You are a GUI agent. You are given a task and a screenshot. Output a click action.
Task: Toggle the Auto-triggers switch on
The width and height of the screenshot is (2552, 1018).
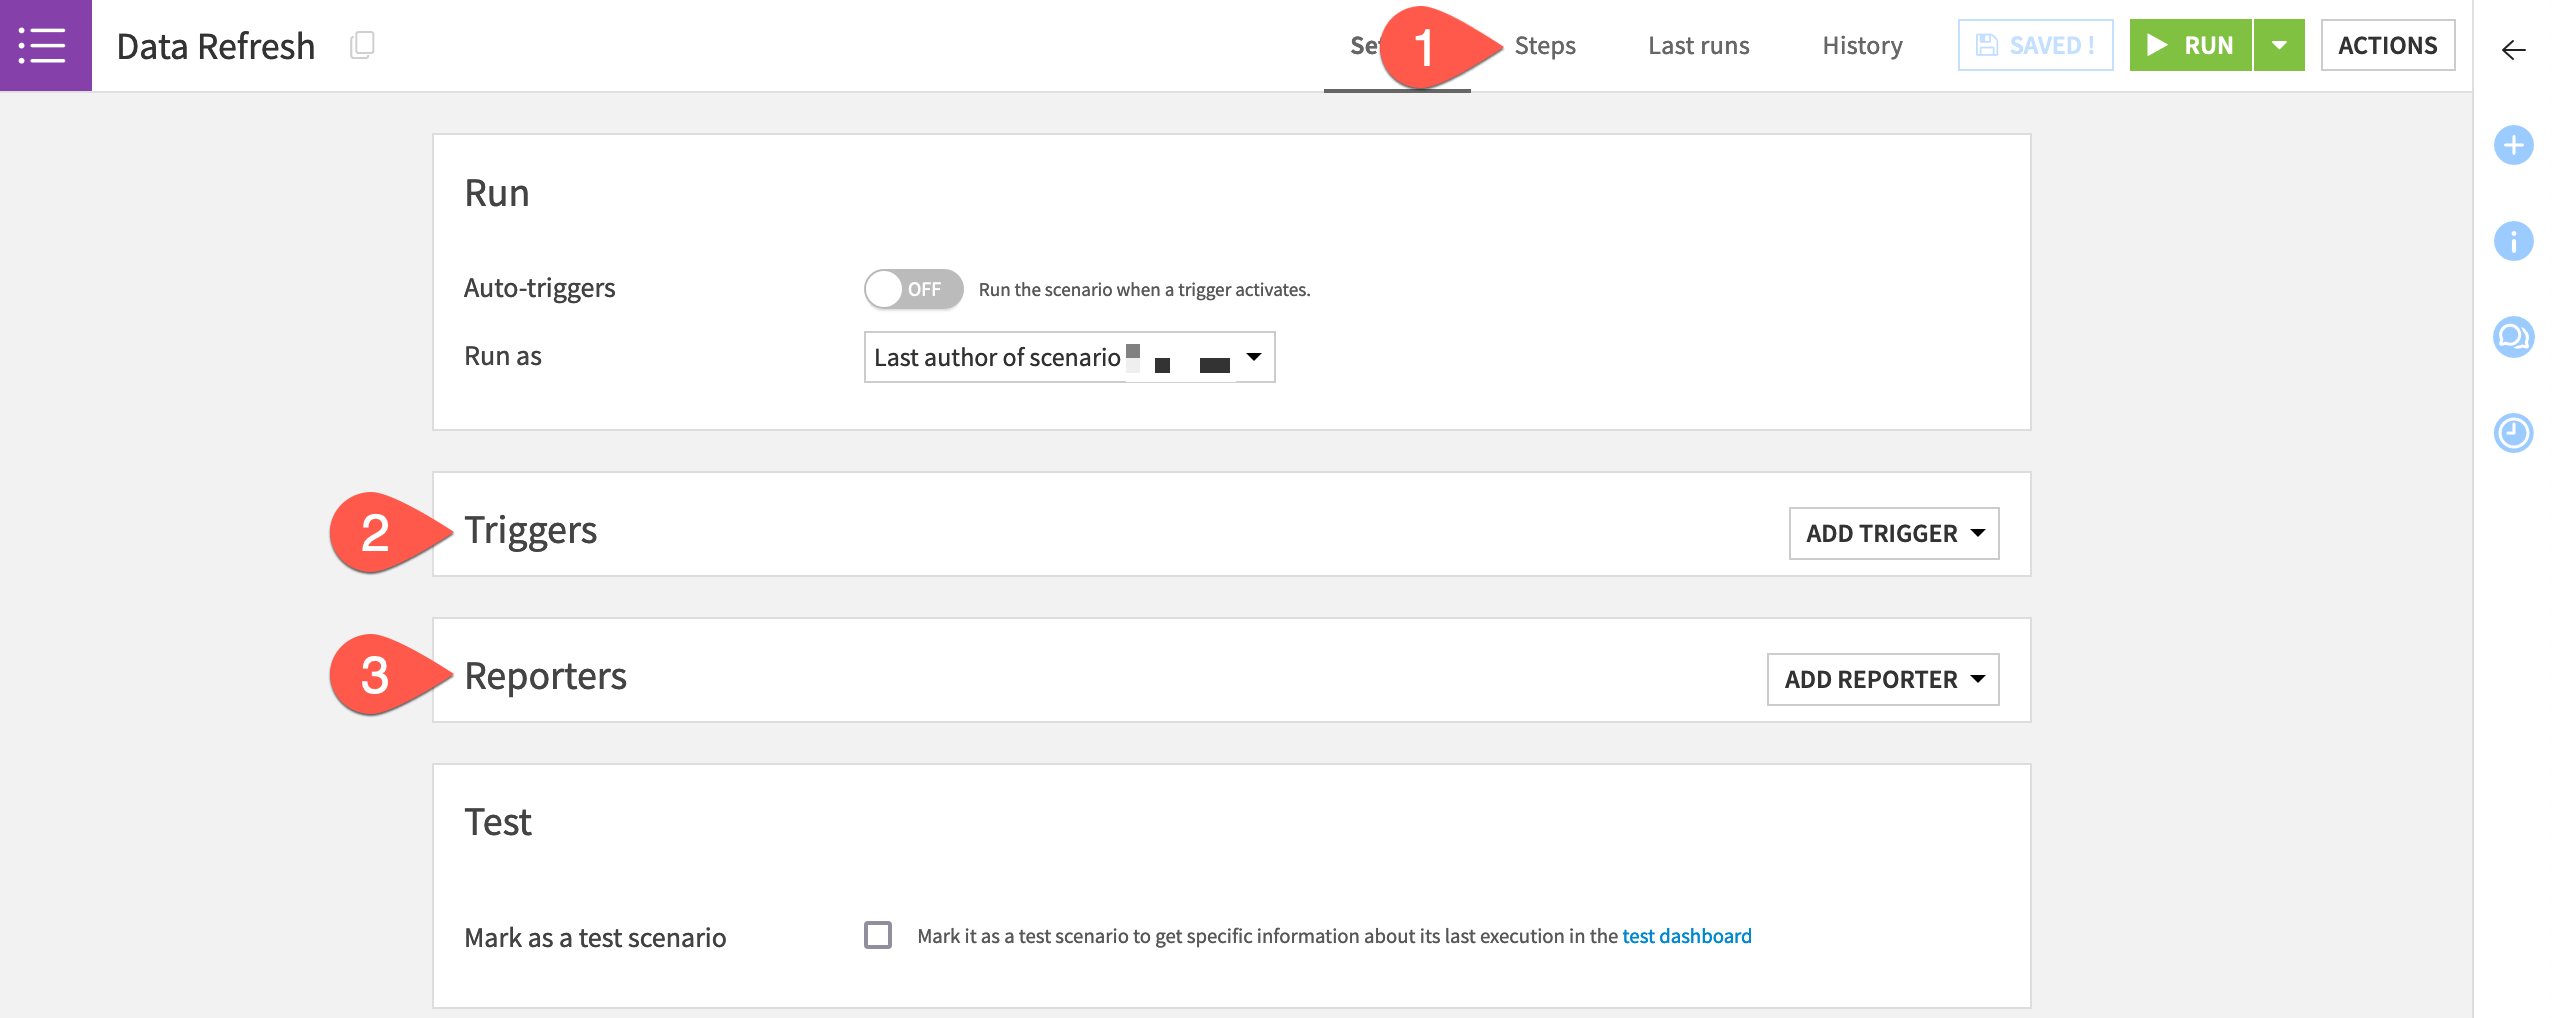tap(912, 289)
